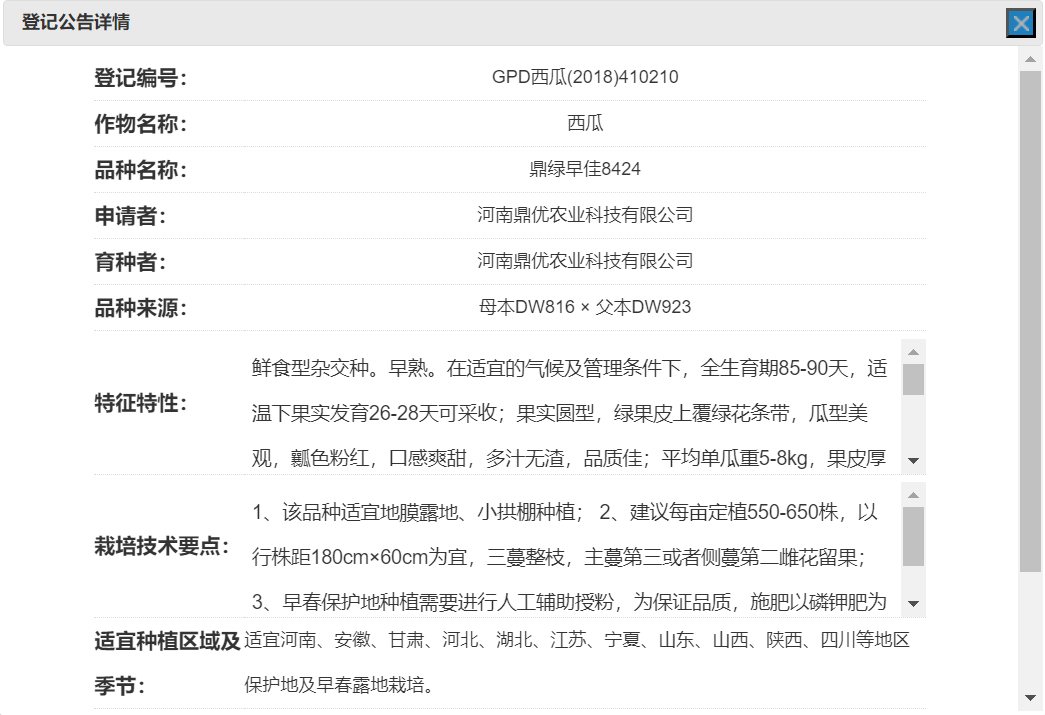Click the 品种名称 label
This screenshot has width=1045, height=715.
(141, 170)
